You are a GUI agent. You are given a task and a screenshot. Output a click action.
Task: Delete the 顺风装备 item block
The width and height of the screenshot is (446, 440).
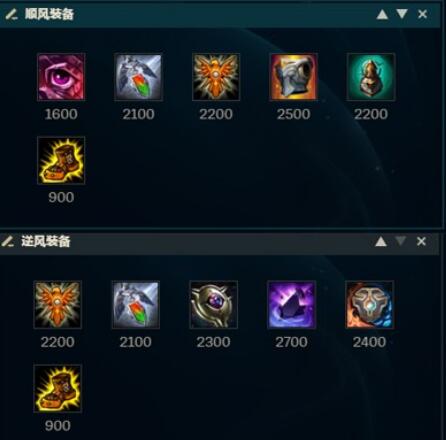tap(422, 14)
